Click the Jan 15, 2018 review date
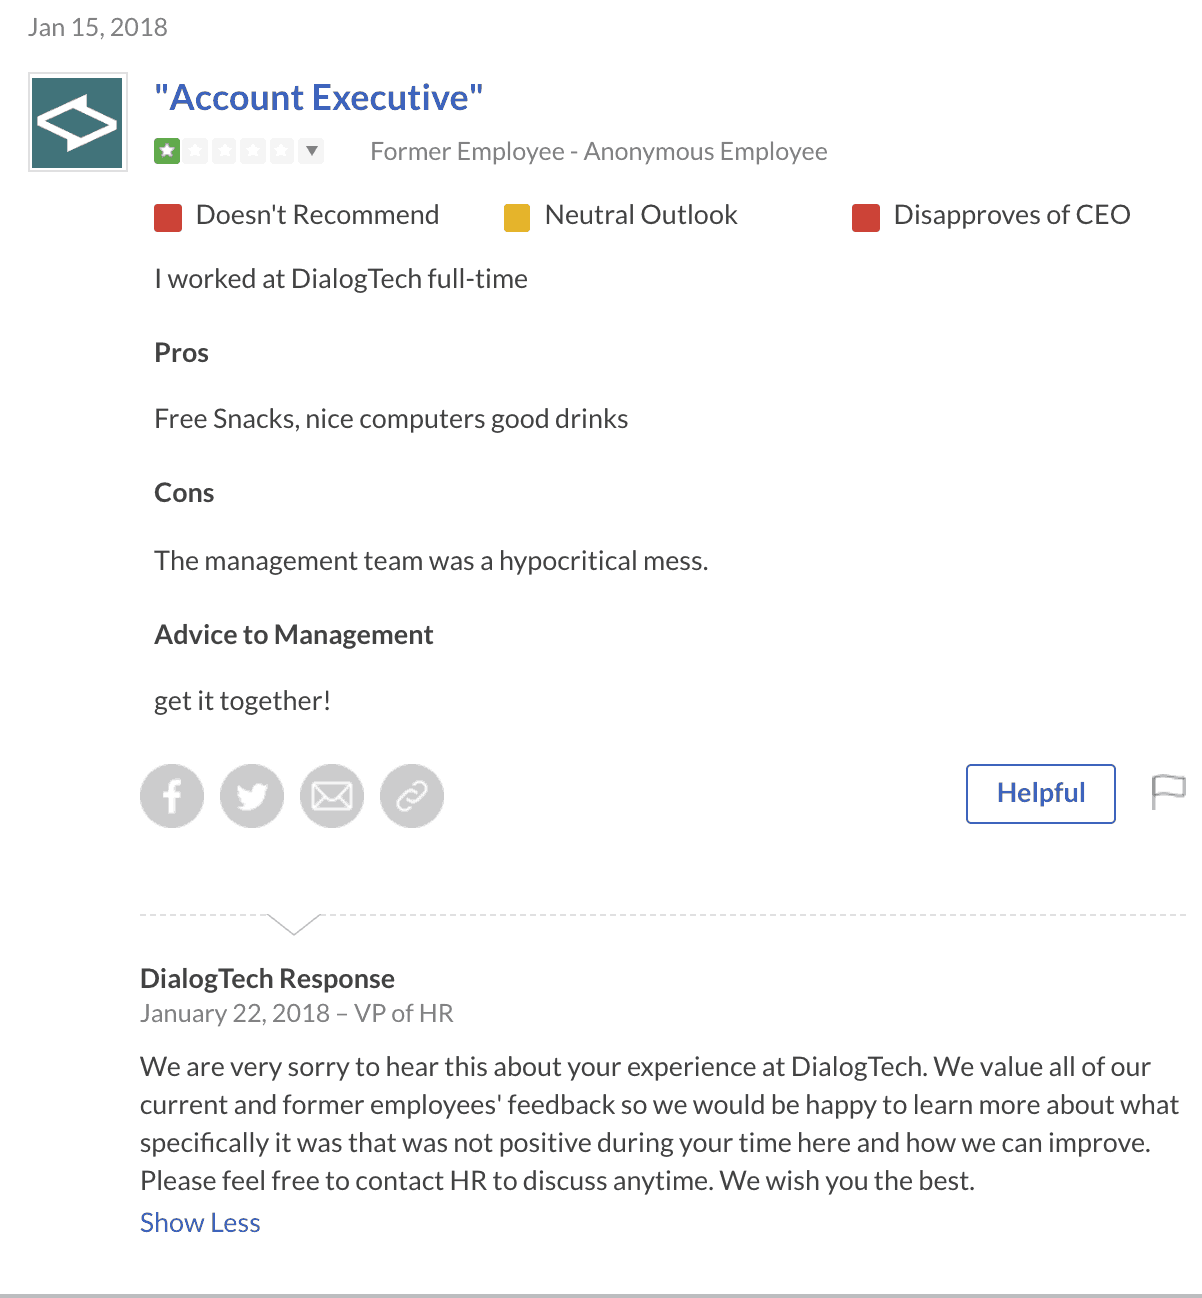This screenshot has height=1298, width=1202. point(97,27)
